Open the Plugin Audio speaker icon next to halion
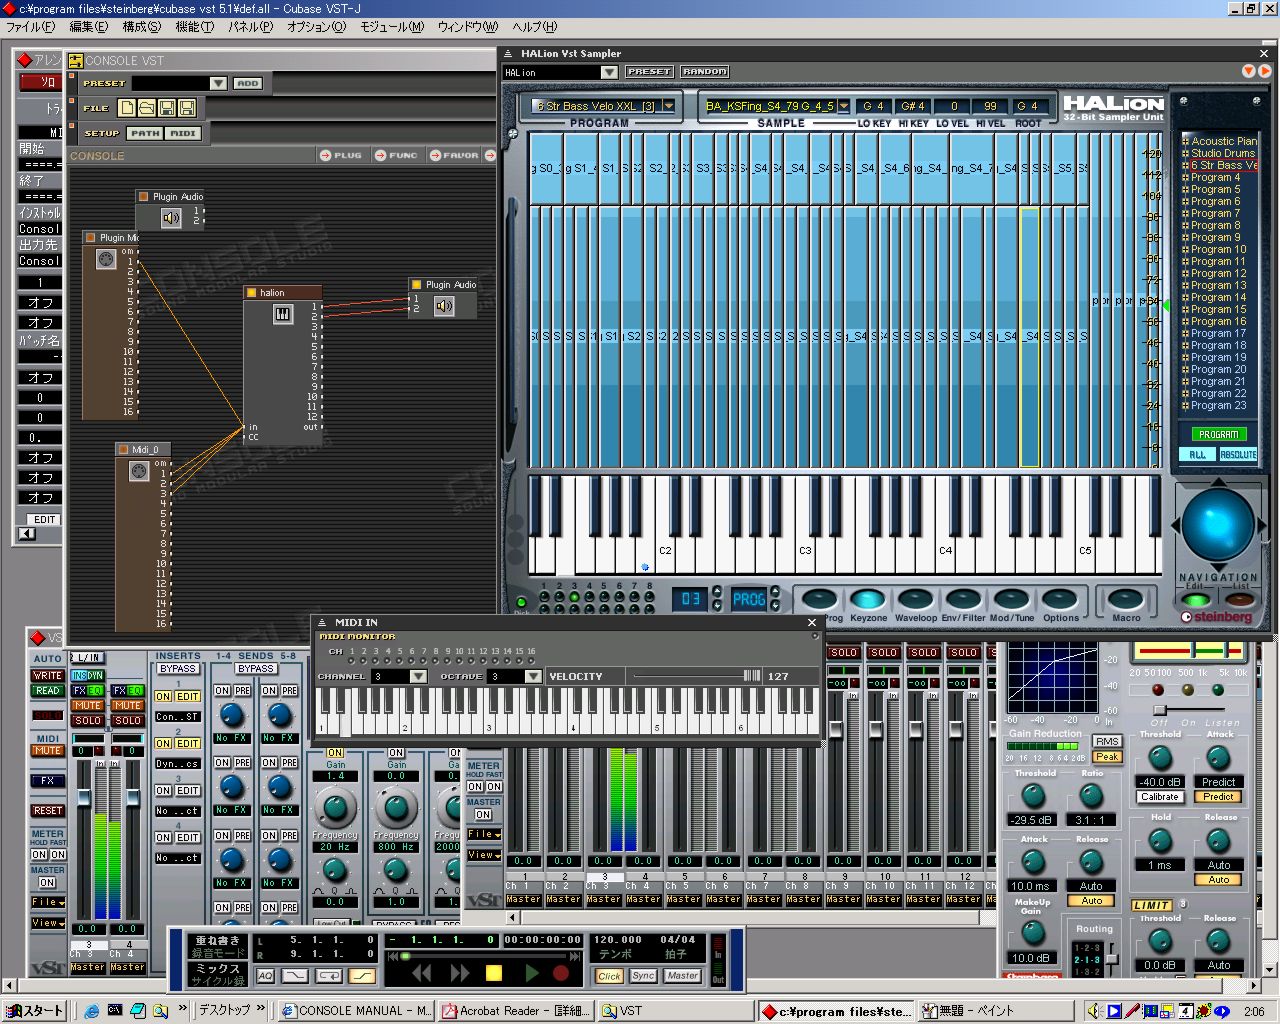This screenshot has width=1280, height=1024. click(x=444, y=306)
